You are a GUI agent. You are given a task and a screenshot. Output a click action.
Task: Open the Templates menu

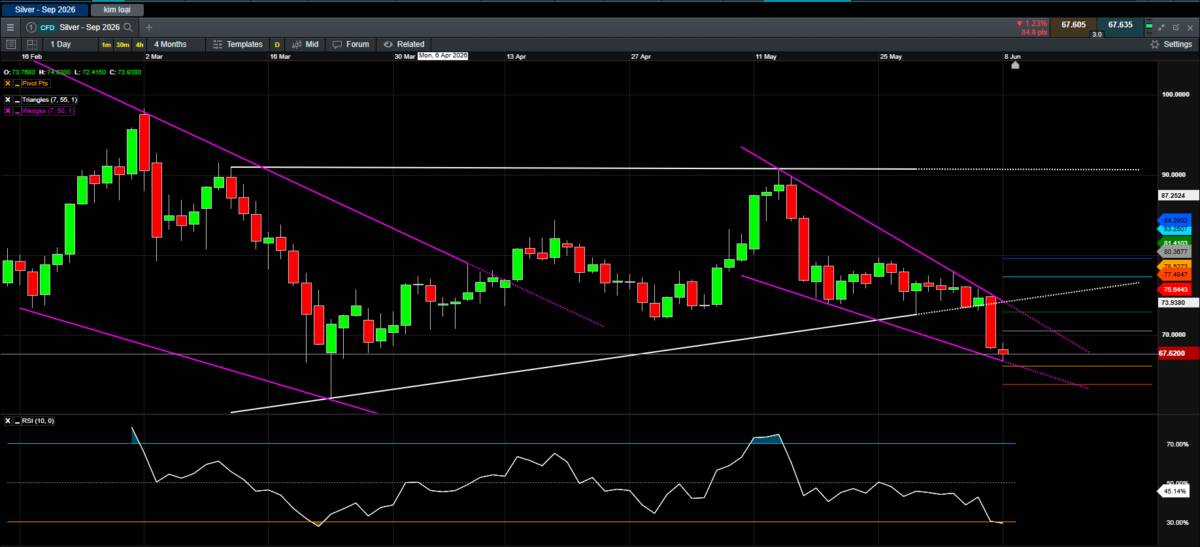click(x=237, y=44)
